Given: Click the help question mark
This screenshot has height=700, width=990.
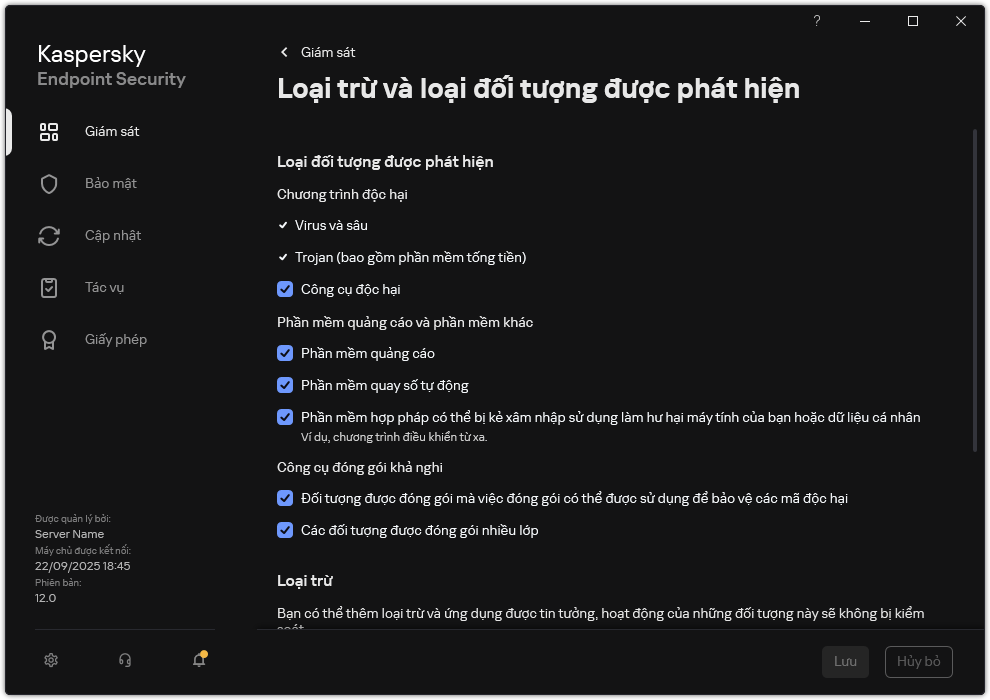Looking at the screenshot, I should (816, 21).
